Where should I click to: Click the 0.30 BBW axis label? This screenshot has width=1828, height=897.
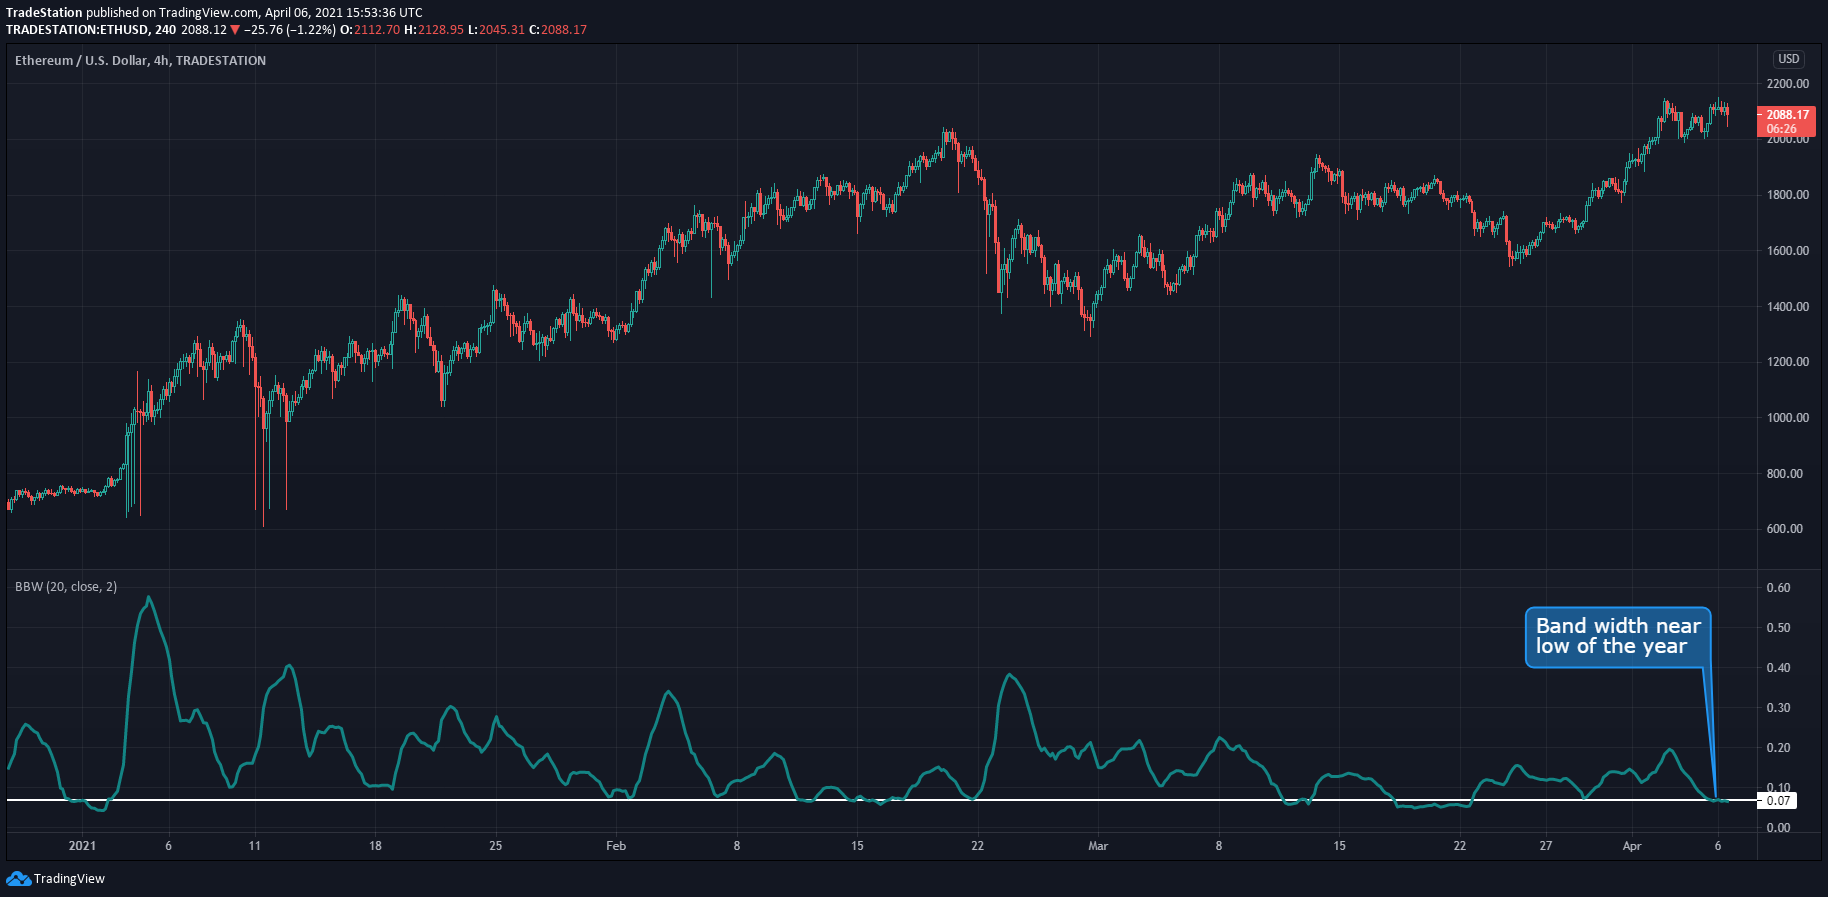(x=1778, y=708)
